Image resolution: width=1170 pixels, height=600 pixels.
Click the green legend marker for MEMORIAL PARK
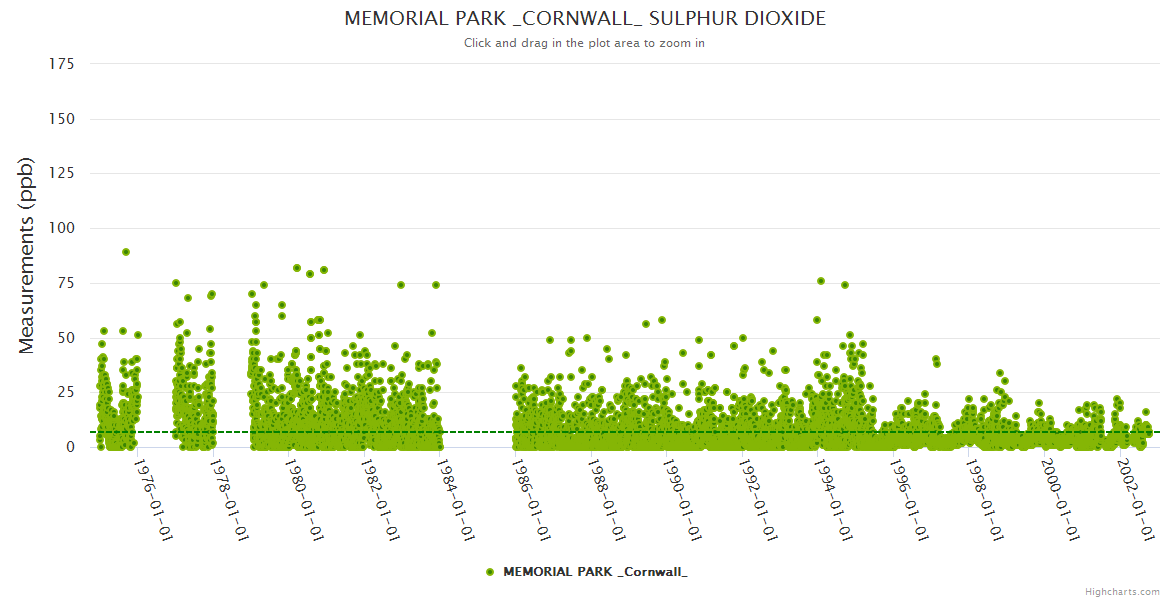pyautogui.click(x=490, y=572)
